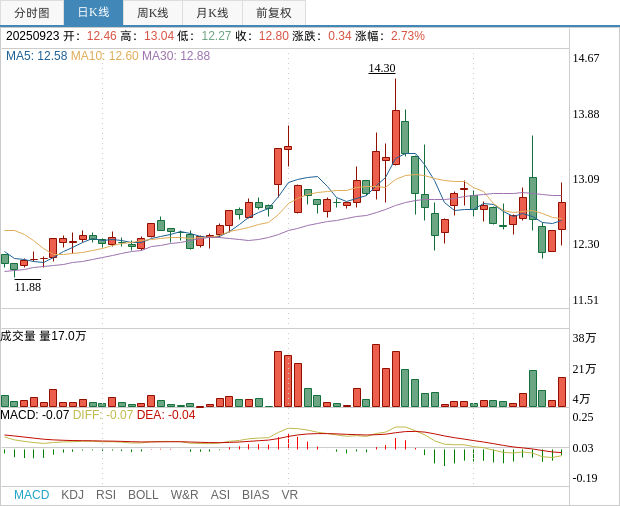Screen dimensions: 620x506
Task: Select the 日K线 tab
Action: (x=93, y=13)
